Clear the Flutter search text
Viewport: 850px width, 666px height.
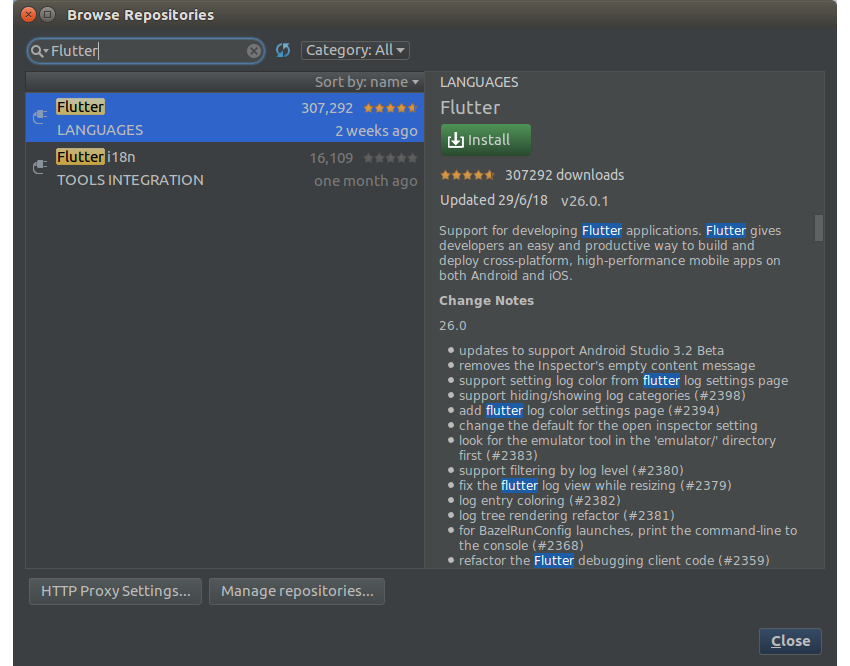point(254,51)
